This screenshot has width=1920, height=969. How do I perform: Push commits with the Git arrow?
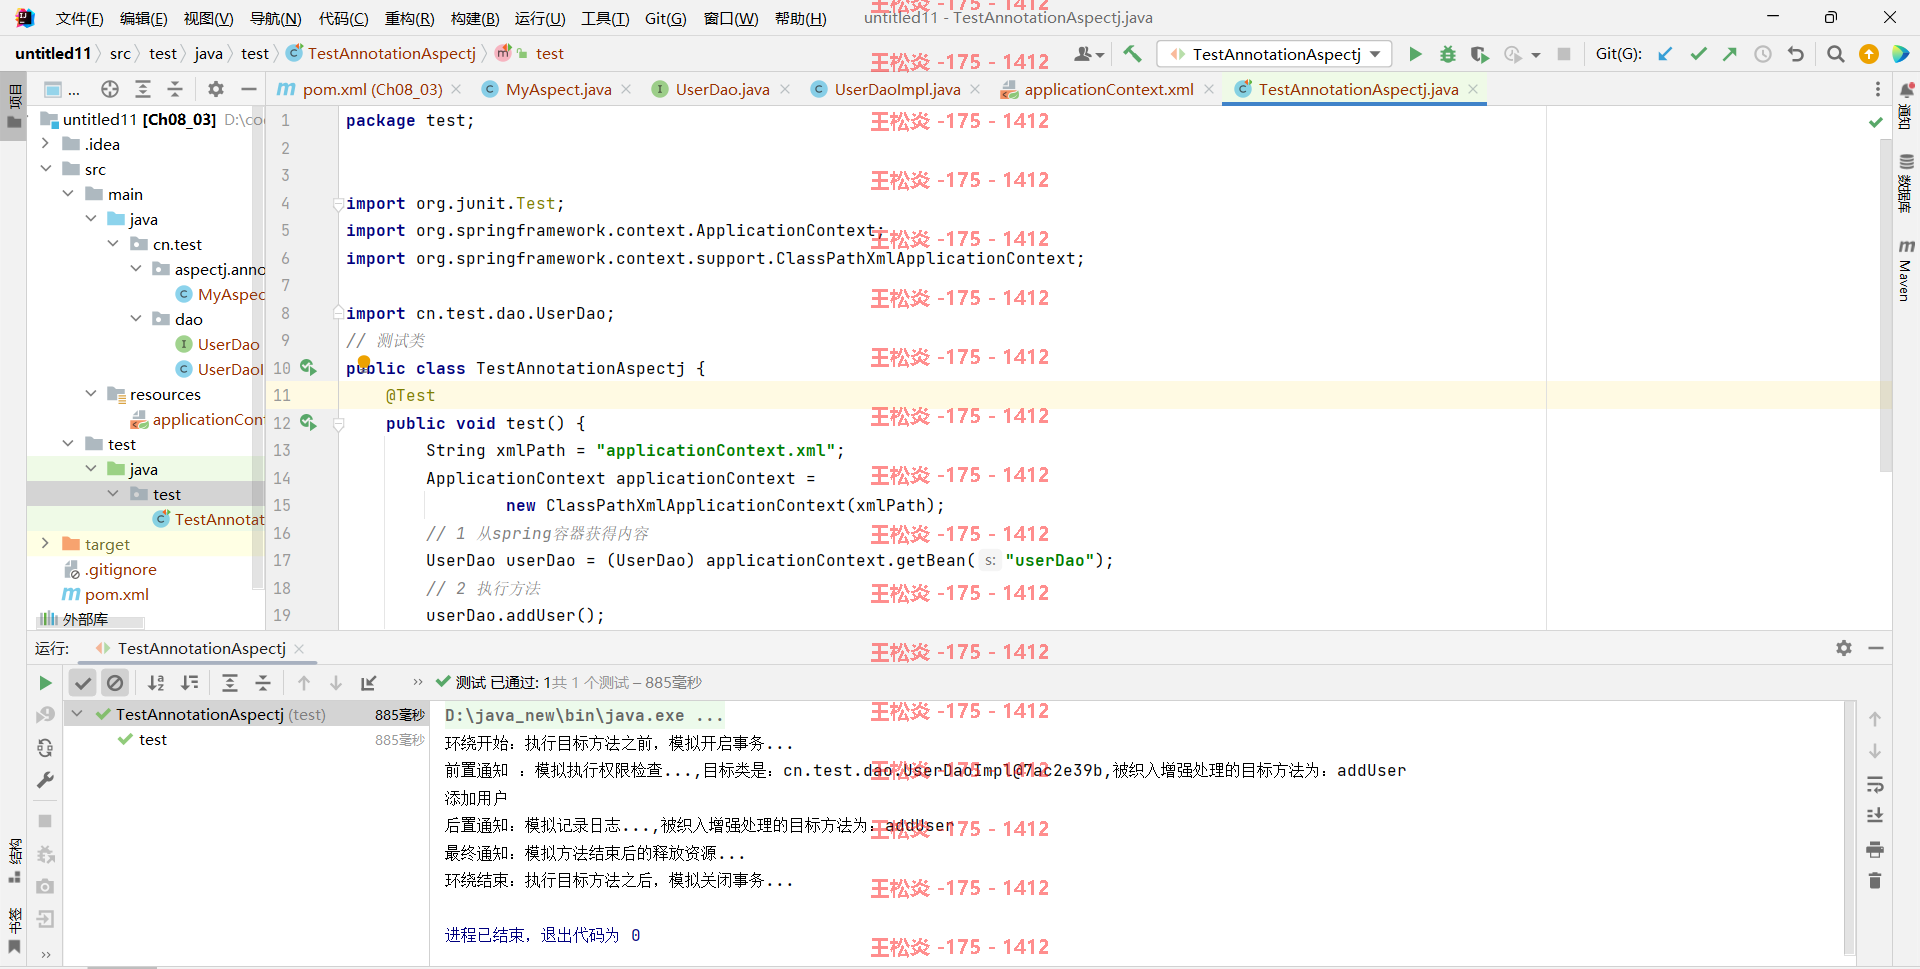click(x=1730, y=54)
